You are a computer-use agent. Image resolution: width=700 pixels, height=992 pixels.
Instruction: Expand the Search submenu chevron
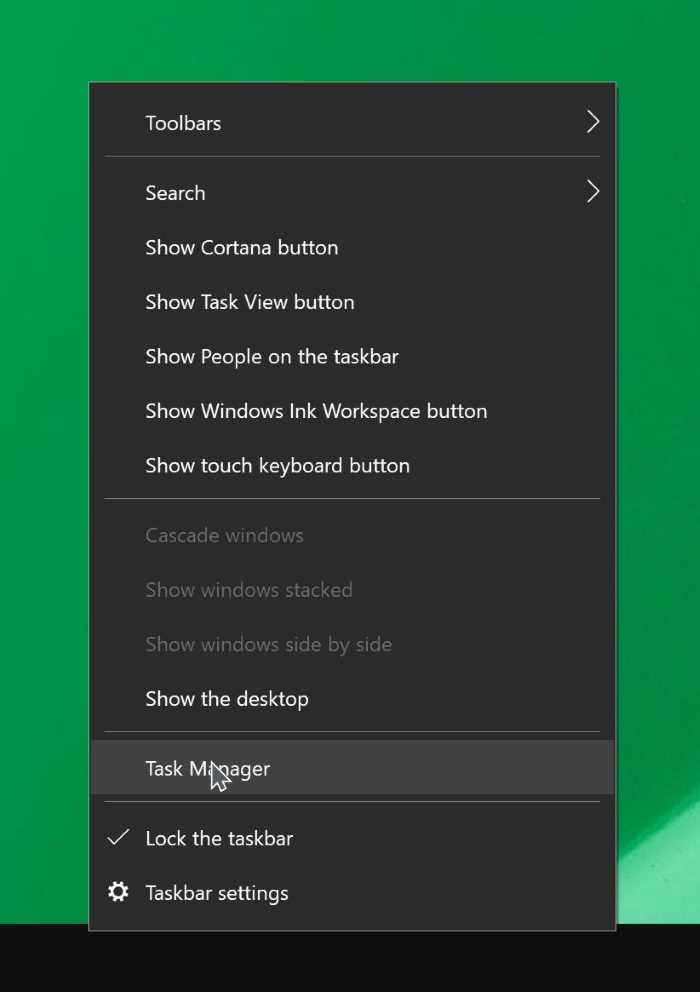pyautogui.click(x=592, y=192)
